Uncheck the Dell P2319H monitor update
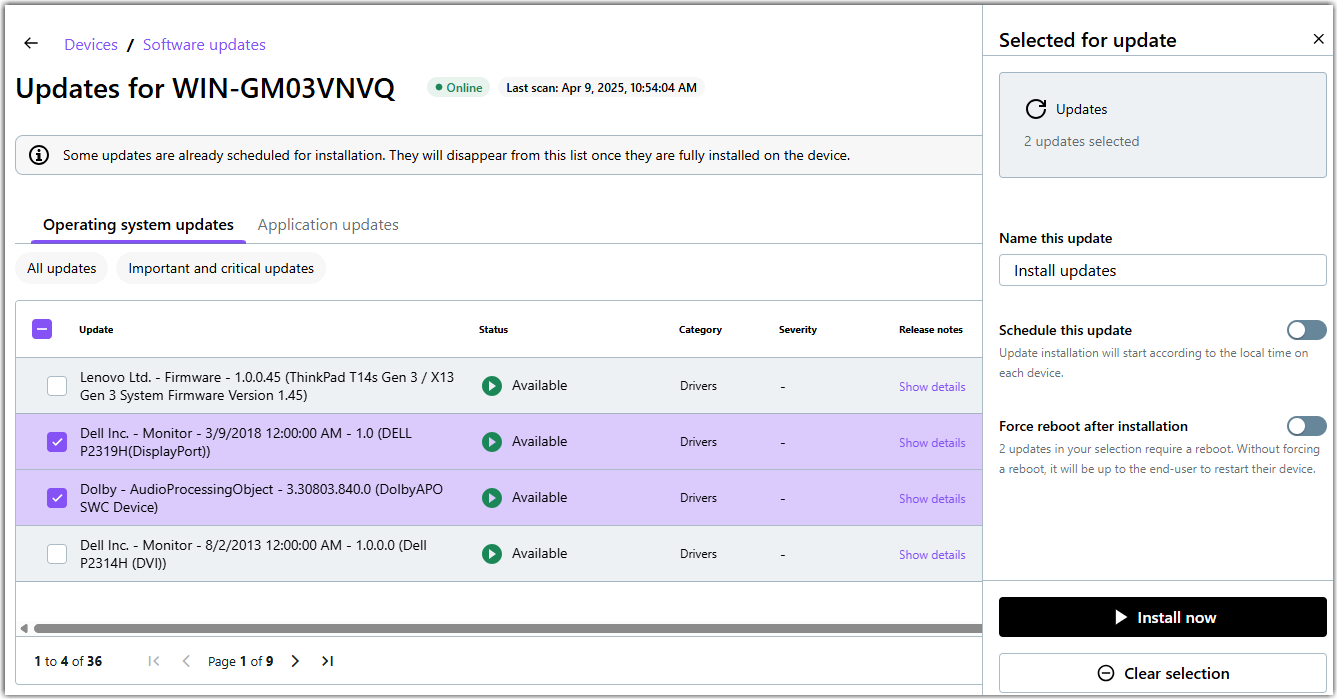 (x=57, y=442)
